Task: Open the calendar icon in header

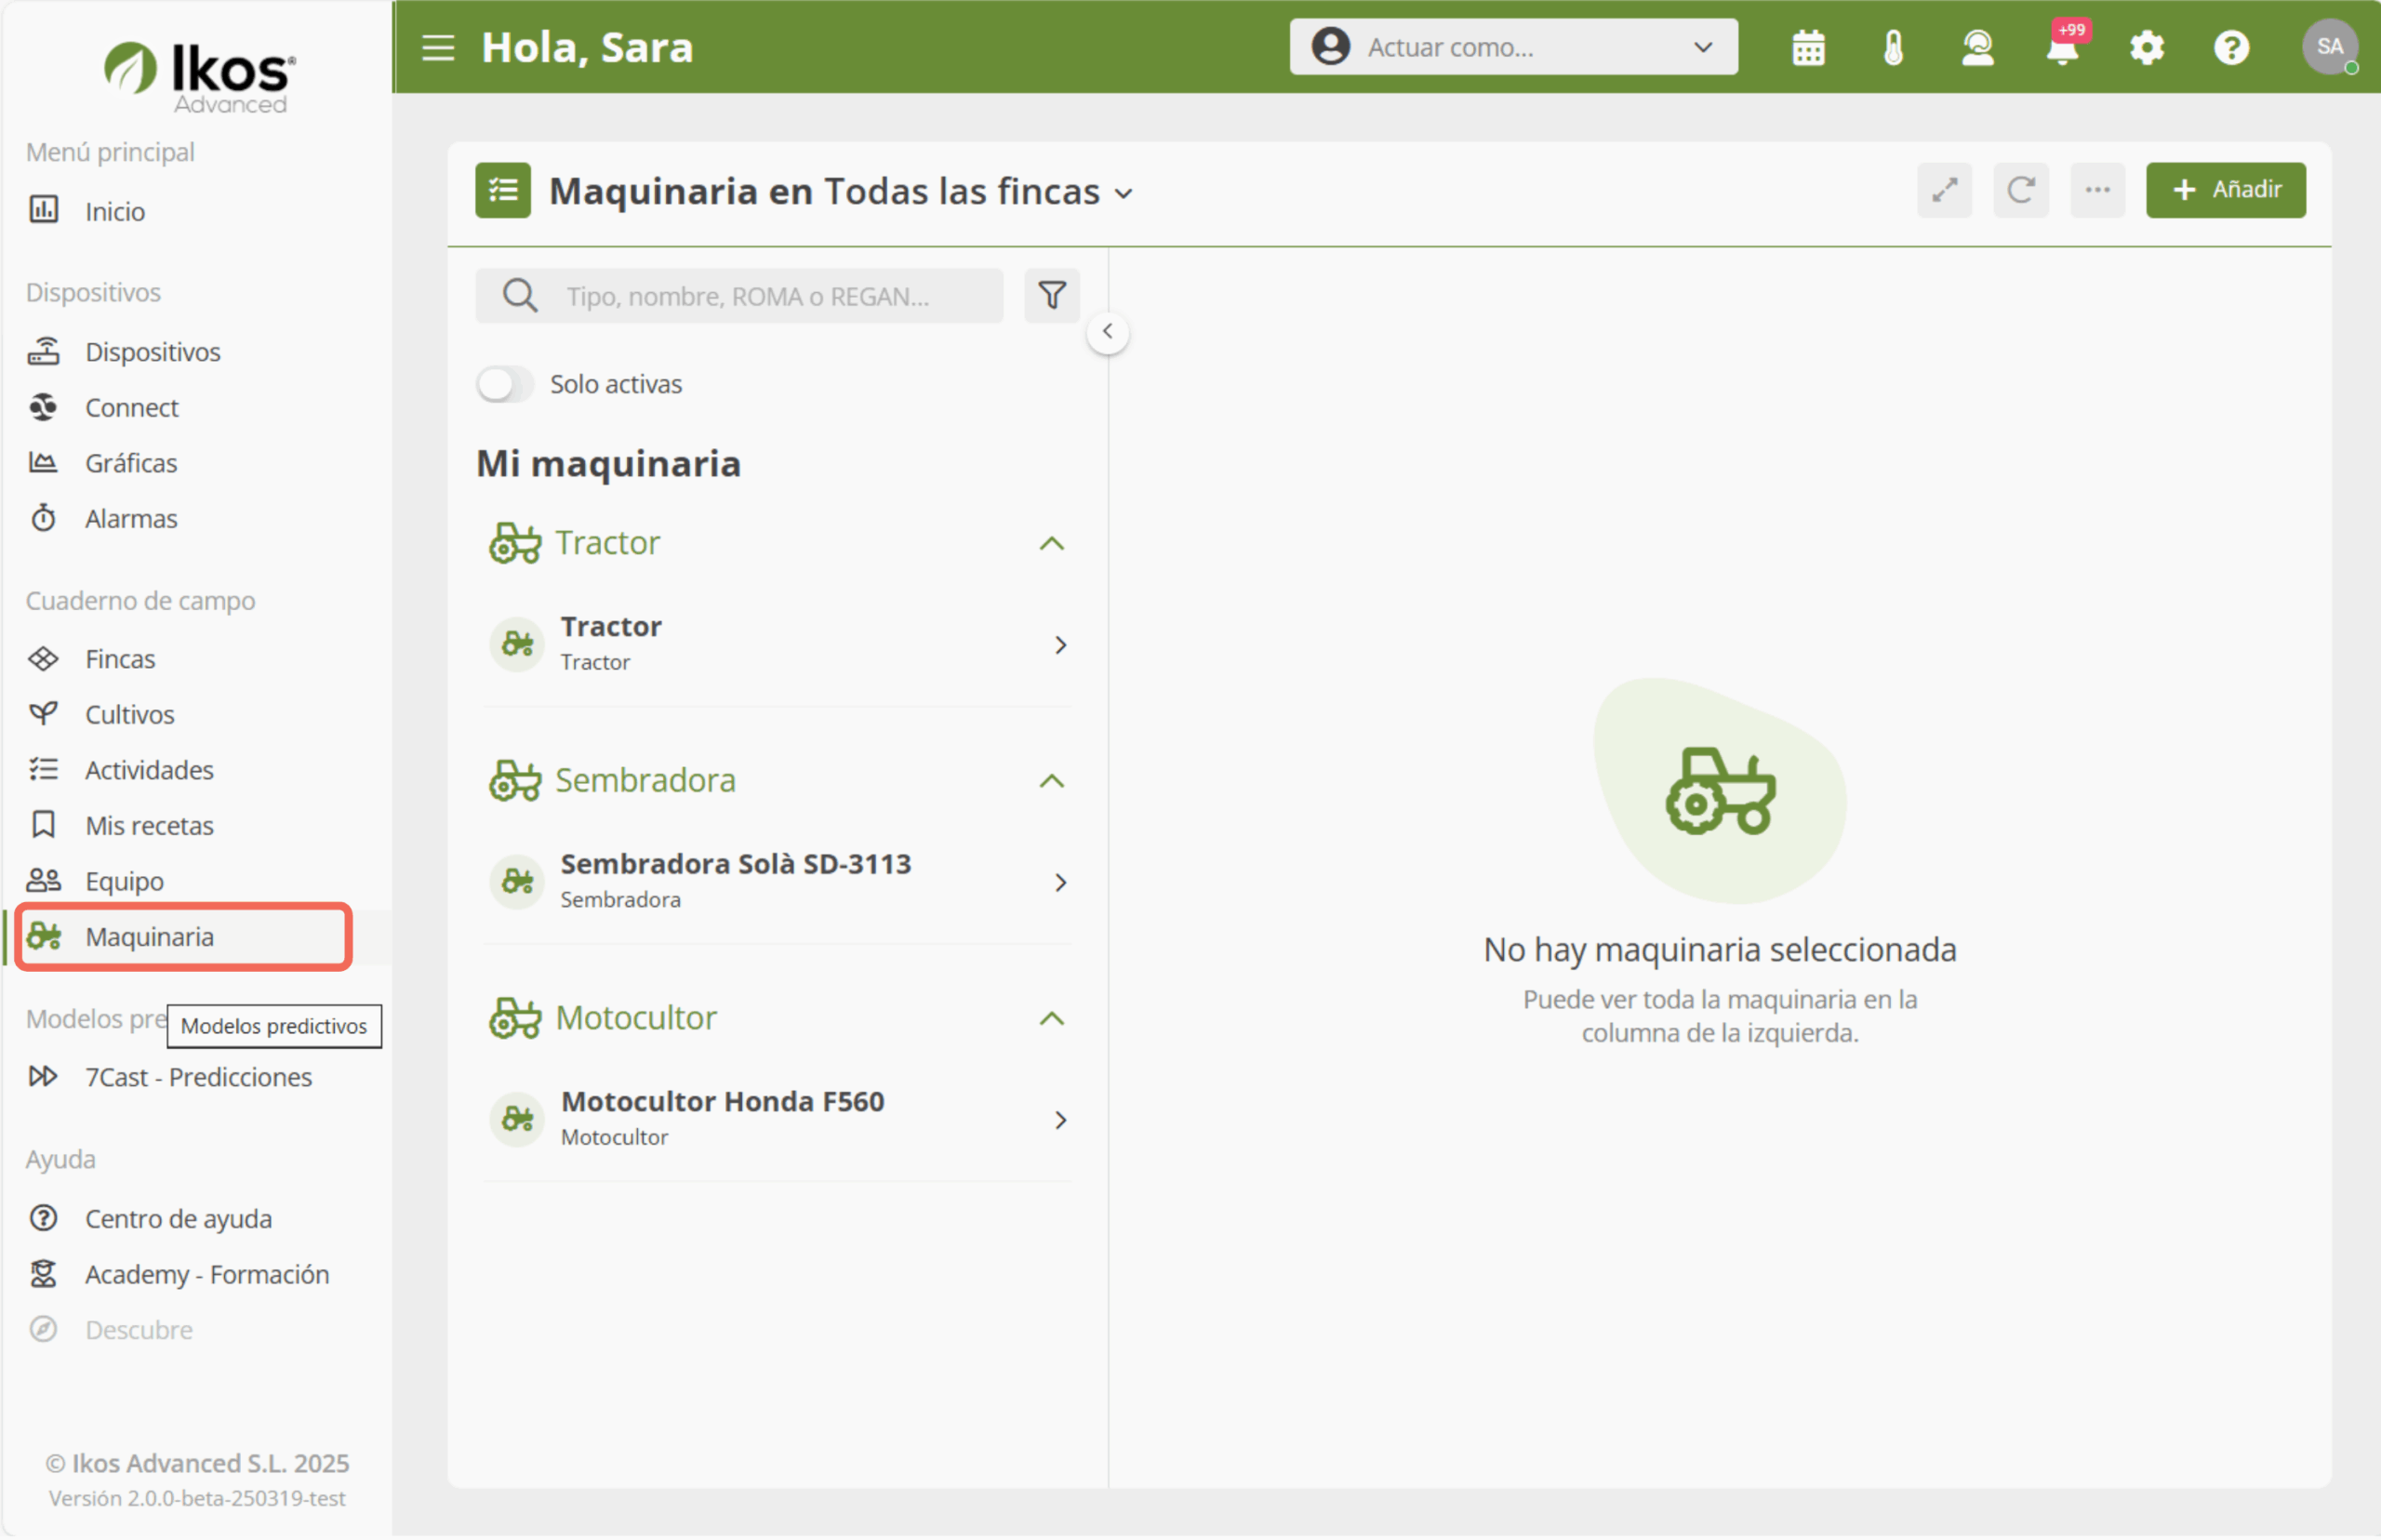Action: (1807, 47)
